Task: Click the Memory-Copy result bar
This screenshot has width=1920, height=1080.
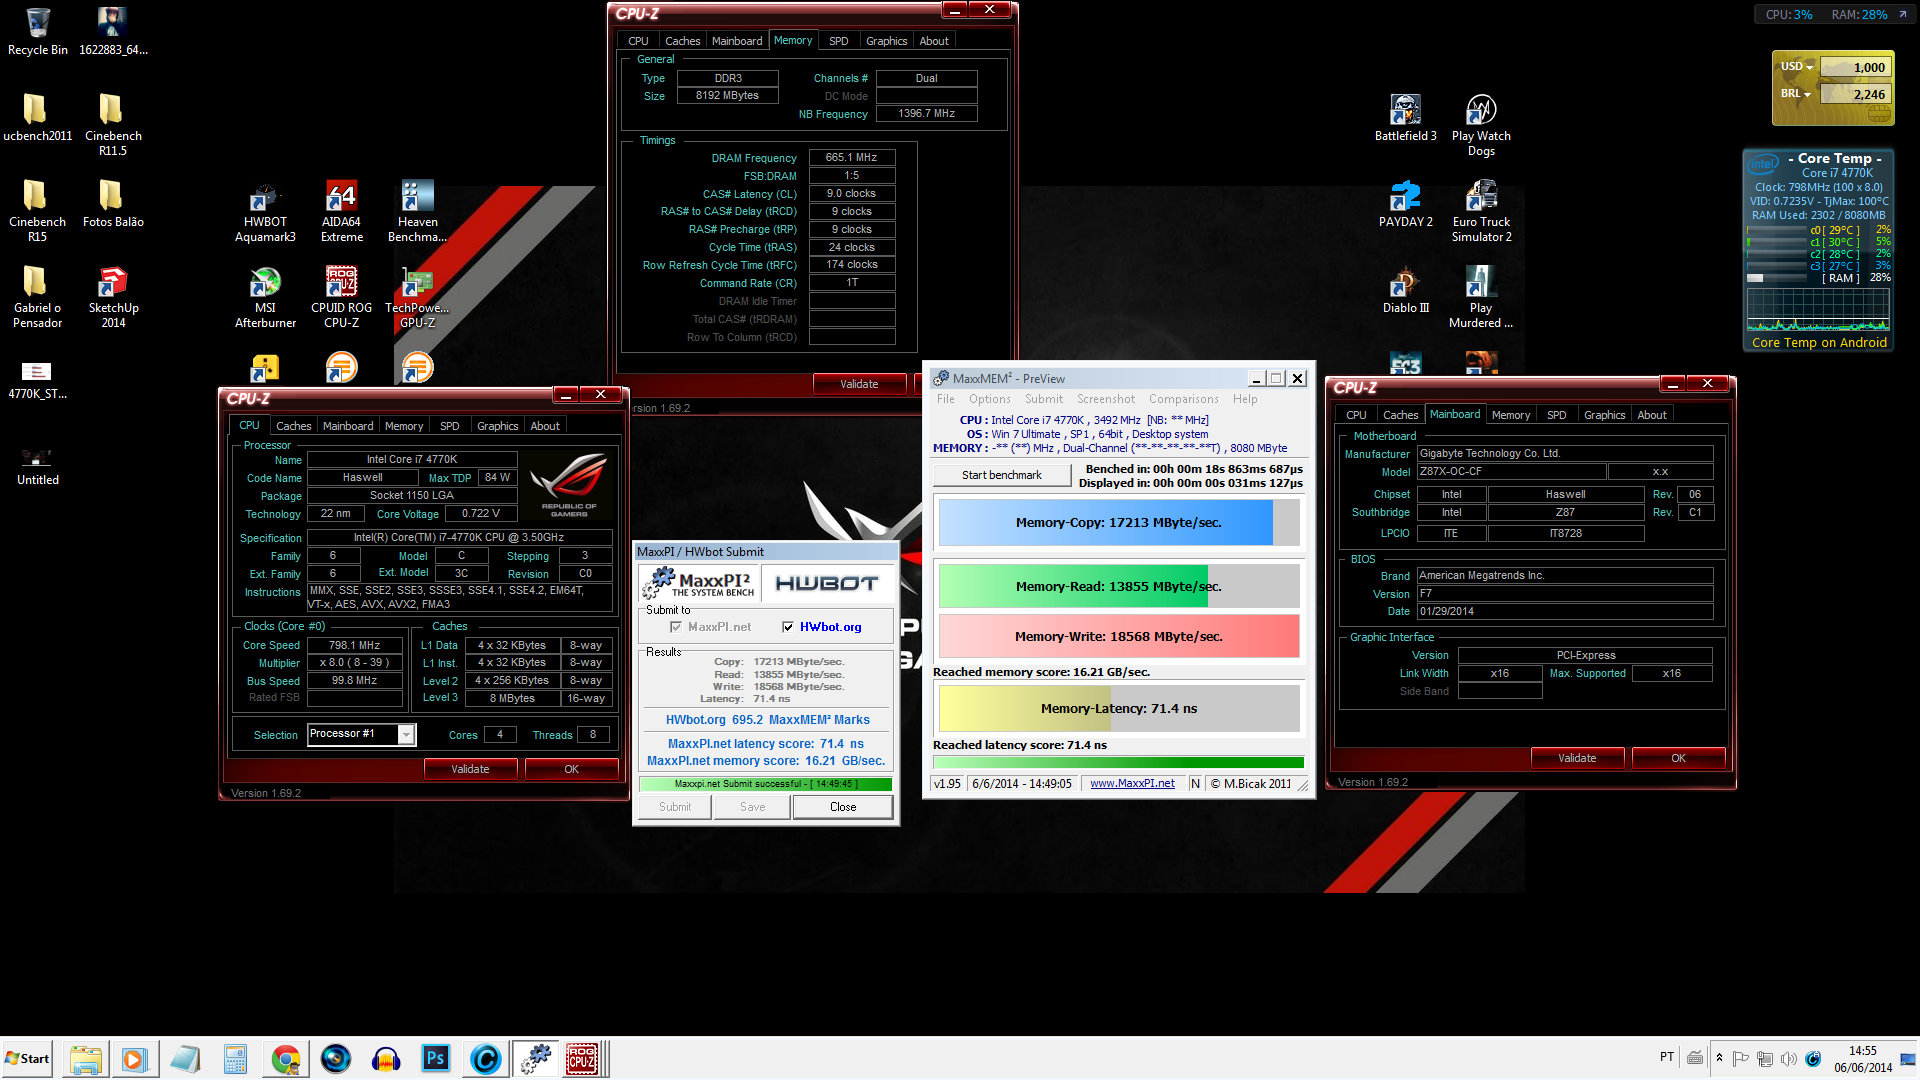Action: [x=1118, y=522]
